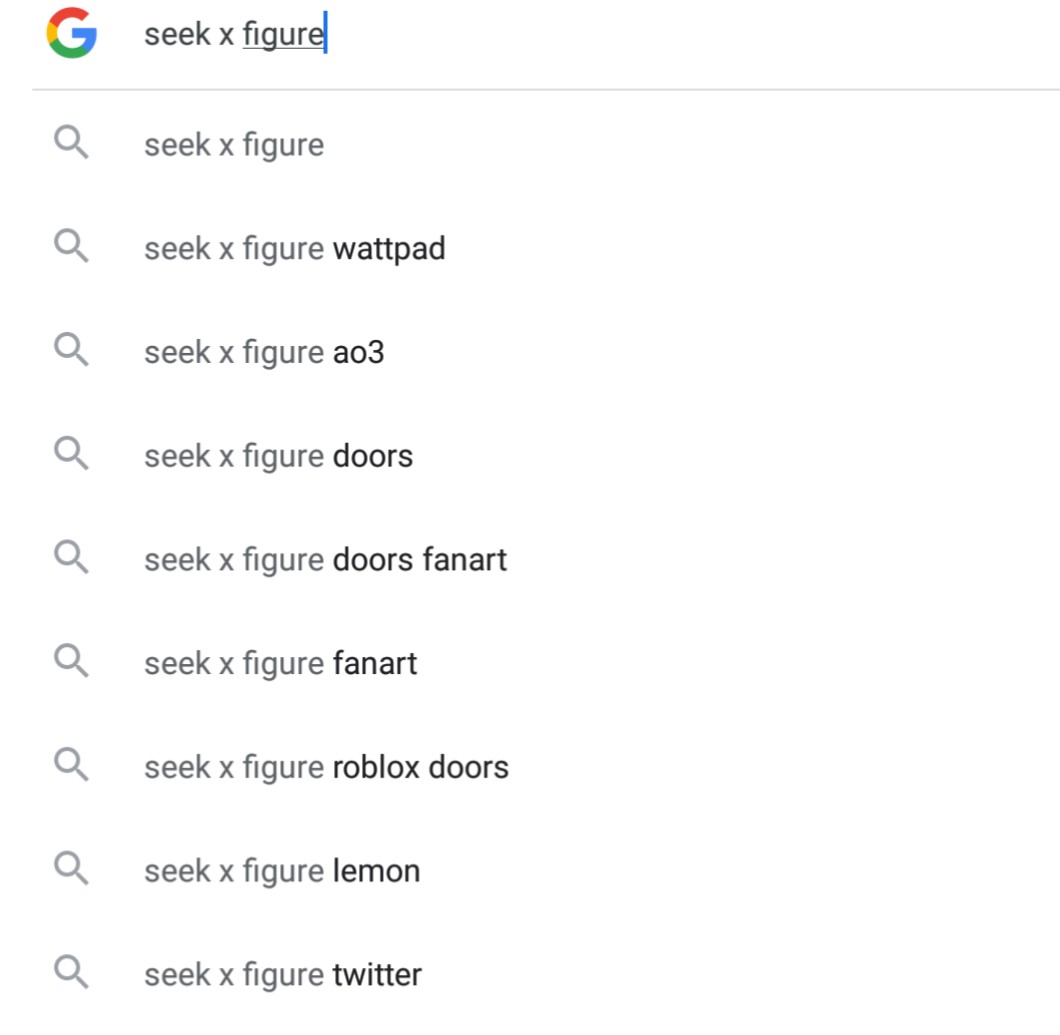Click magnifier icon beside first 'seek x figure' suggestion
Viewport: 1060px width, 1035px height.
[x=71, y=144]
